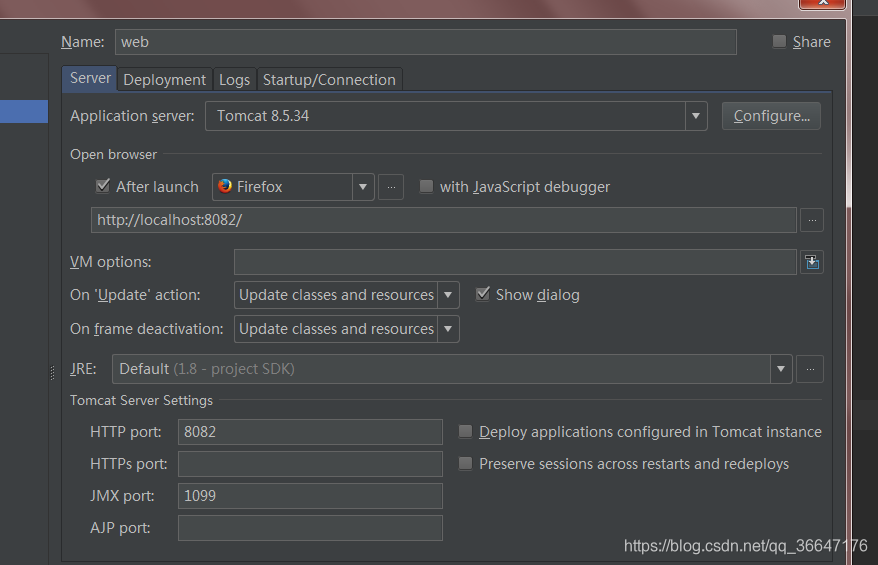Screen dimensions: 878x565
Task: Enable with JavaScript debugger checkbox
Action: 426,186
